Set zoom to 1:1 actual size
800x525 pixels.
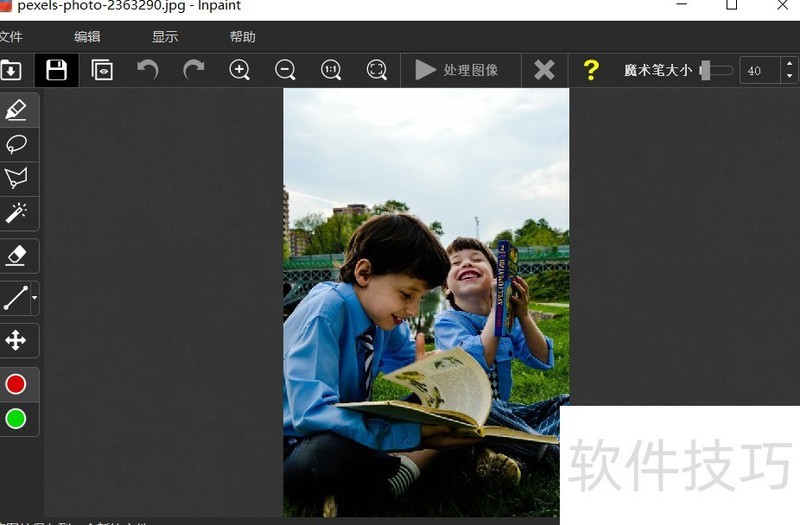(331, 70)
